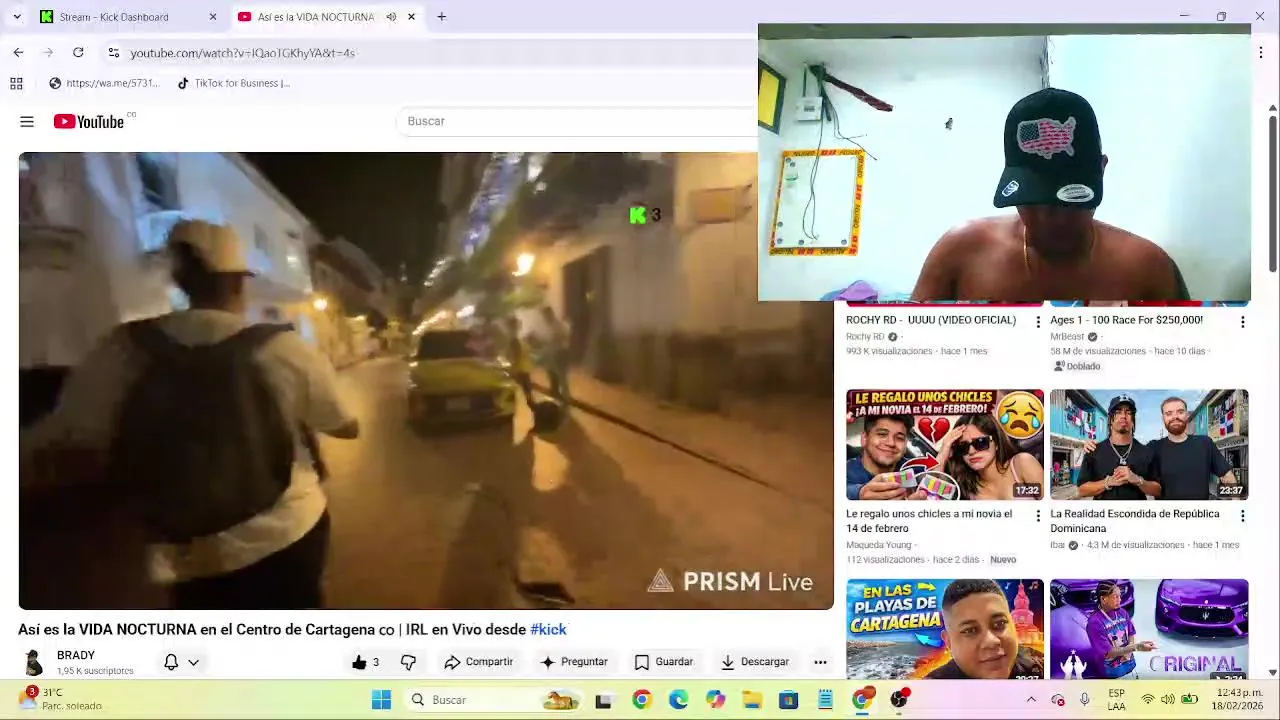Image resolution: width=1280 pixels, height=720 pixels.
Task: Open weather widget showing 31°C
Action: [x=62, y=699]
